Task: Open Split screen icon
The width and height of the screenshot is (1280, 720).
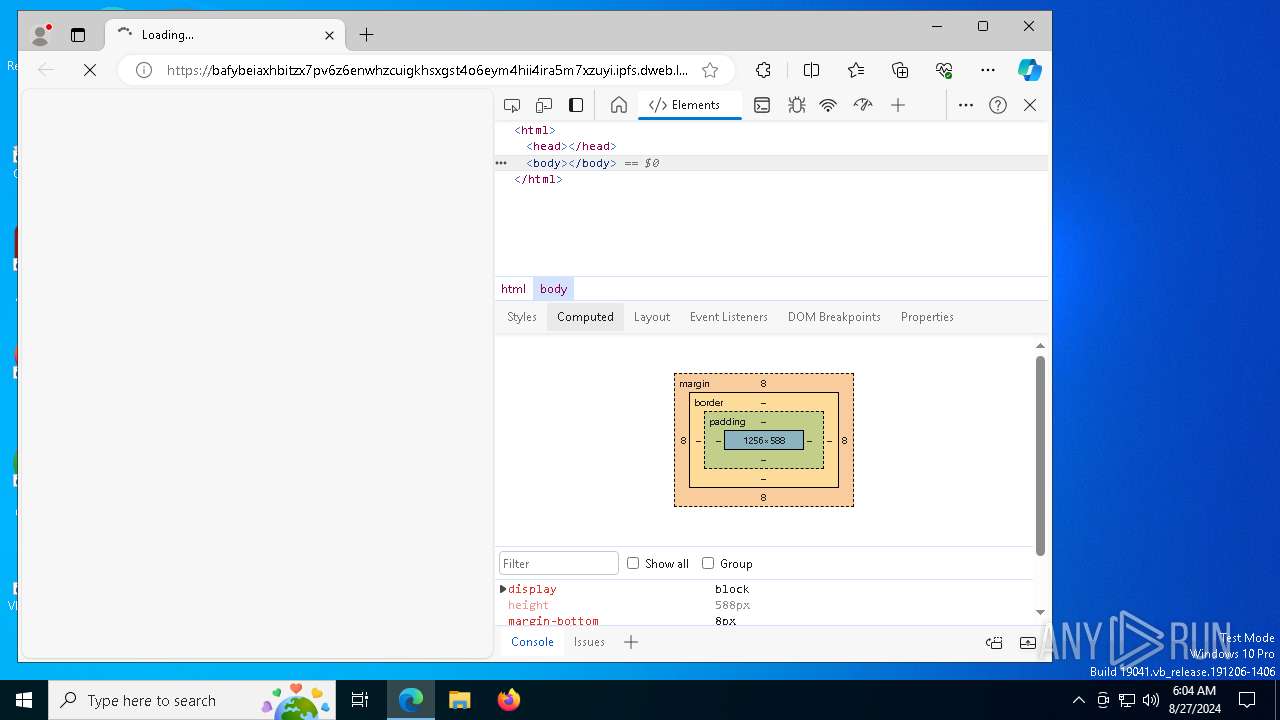Action: coord(812,70)
